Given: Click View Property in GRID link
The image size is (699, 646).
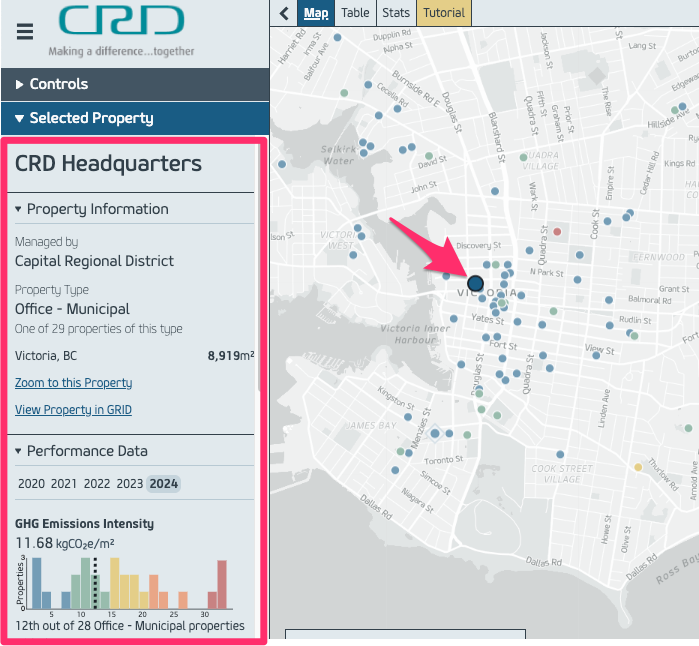Looking at the screenshot, I should coord(73,410).
